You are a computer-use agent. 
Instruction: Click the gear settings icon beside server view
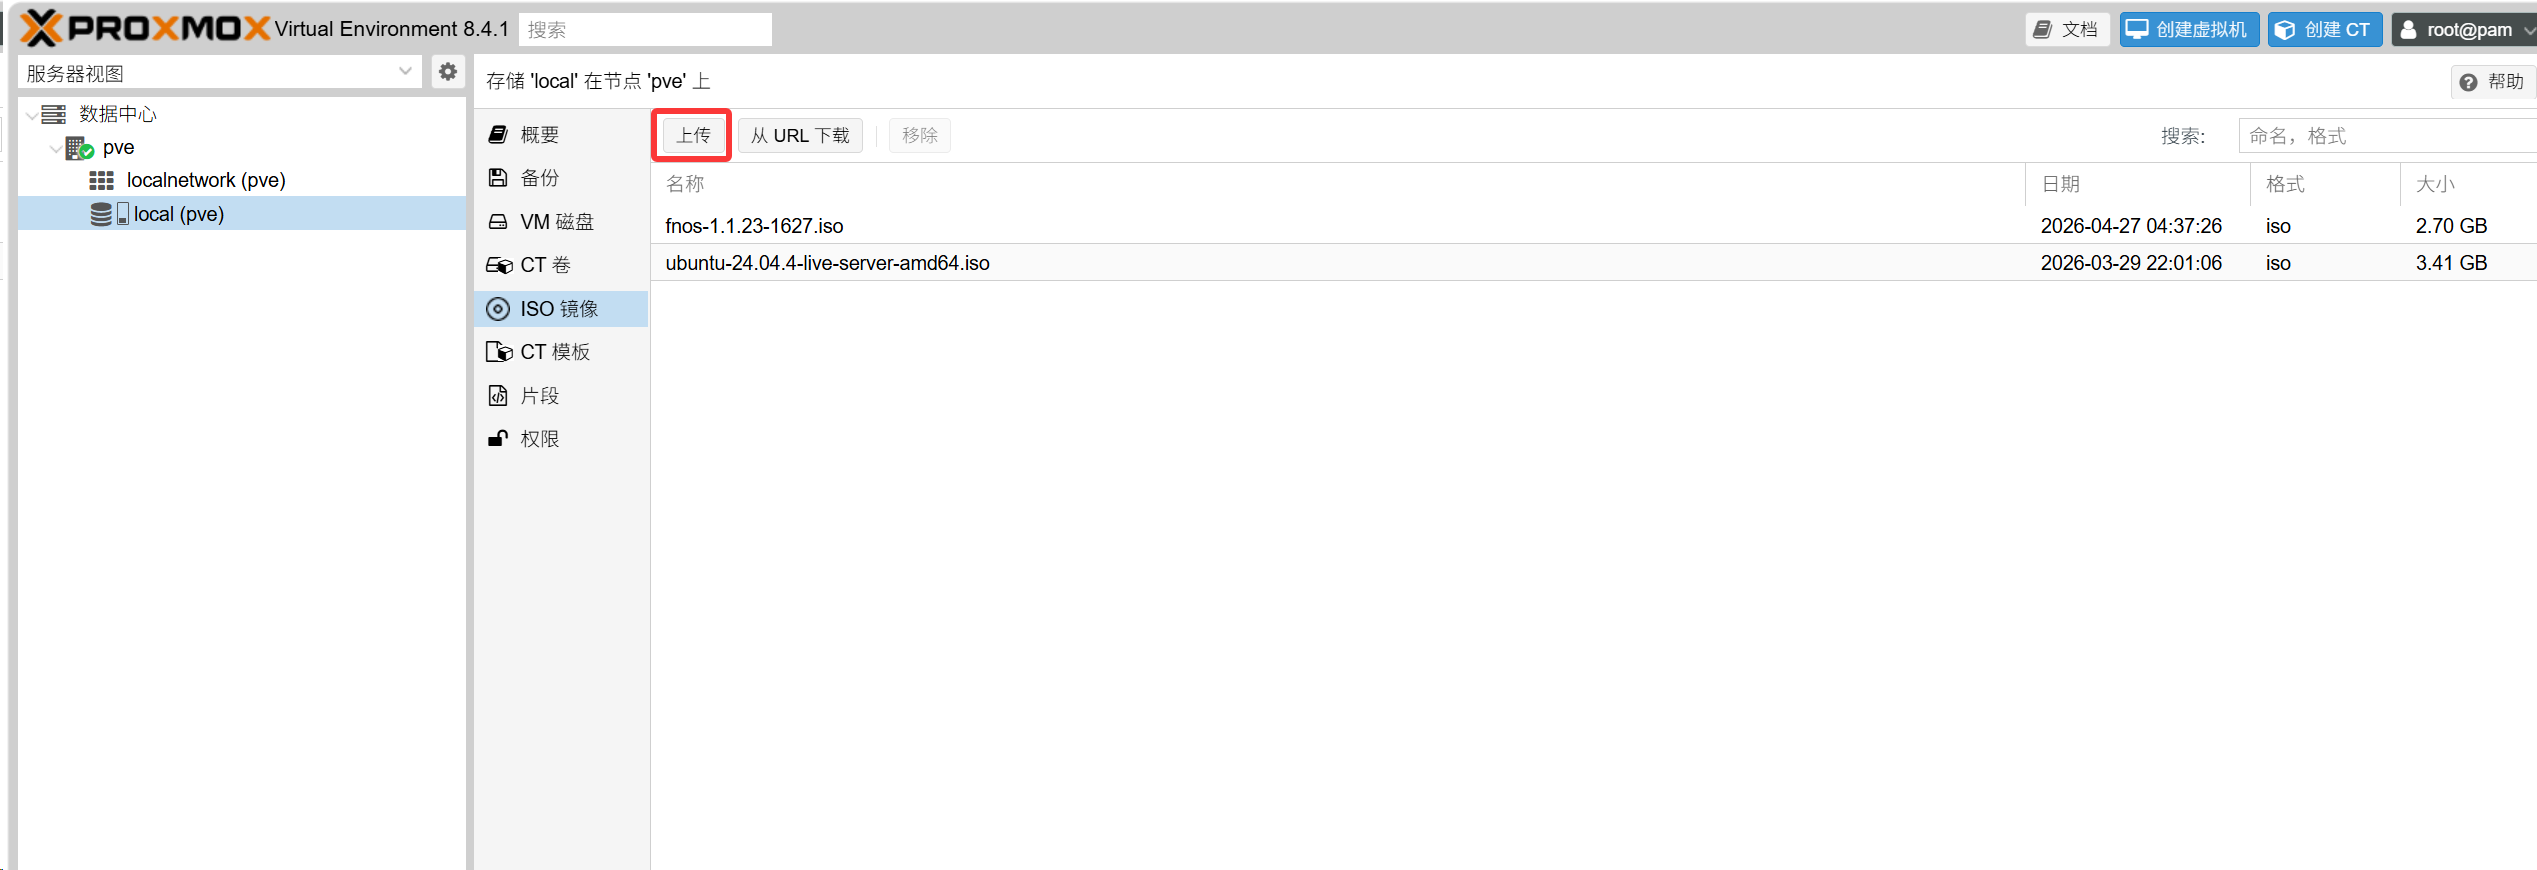click(447, 72)
